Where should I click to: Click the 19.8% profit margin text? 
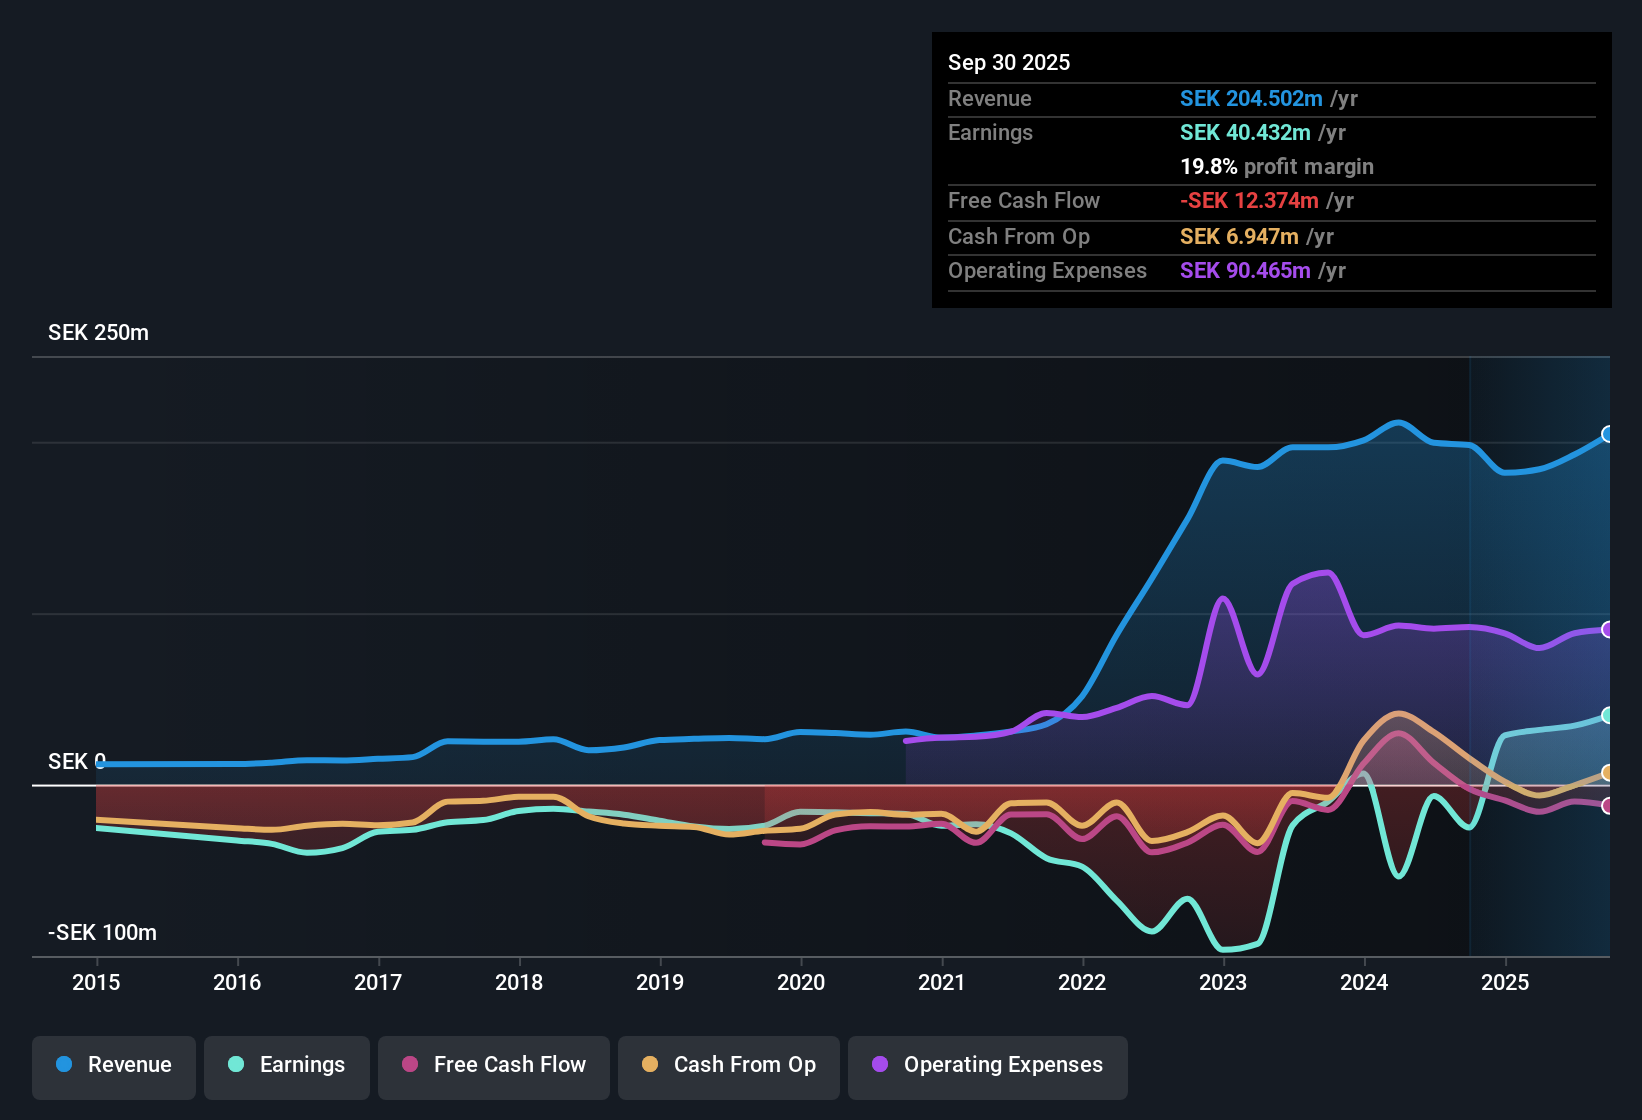click(1277, 167)
